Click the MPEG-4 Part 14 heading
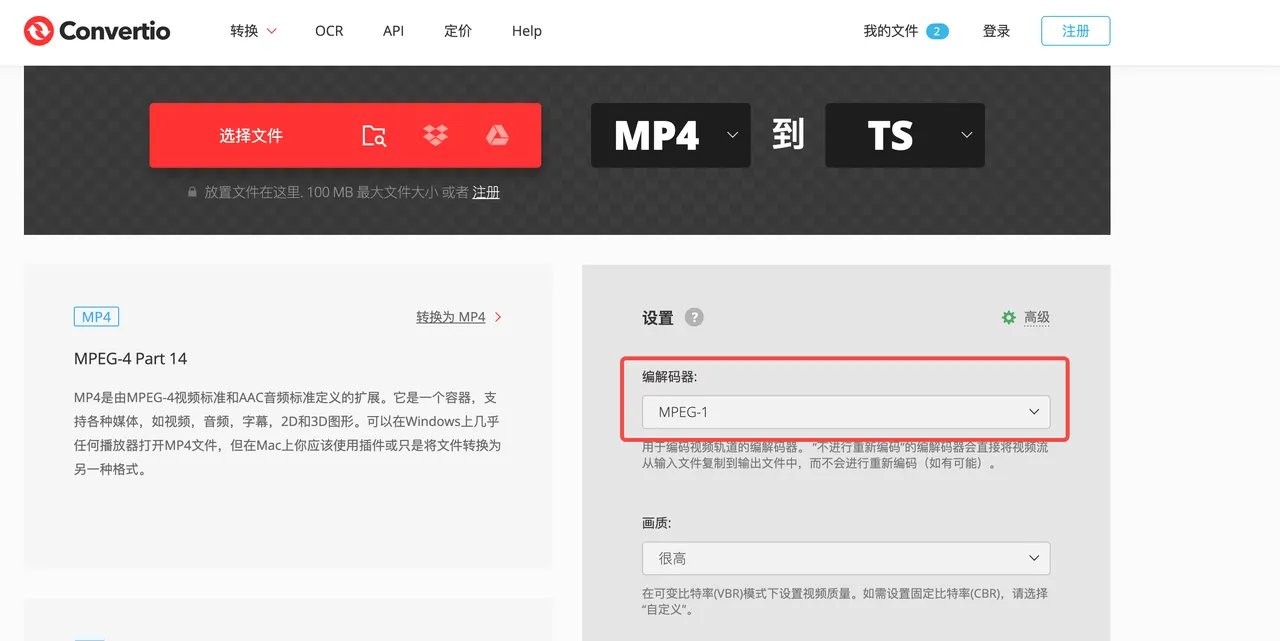This screenshot has width=1280, height=641. (x=130, y=359)
